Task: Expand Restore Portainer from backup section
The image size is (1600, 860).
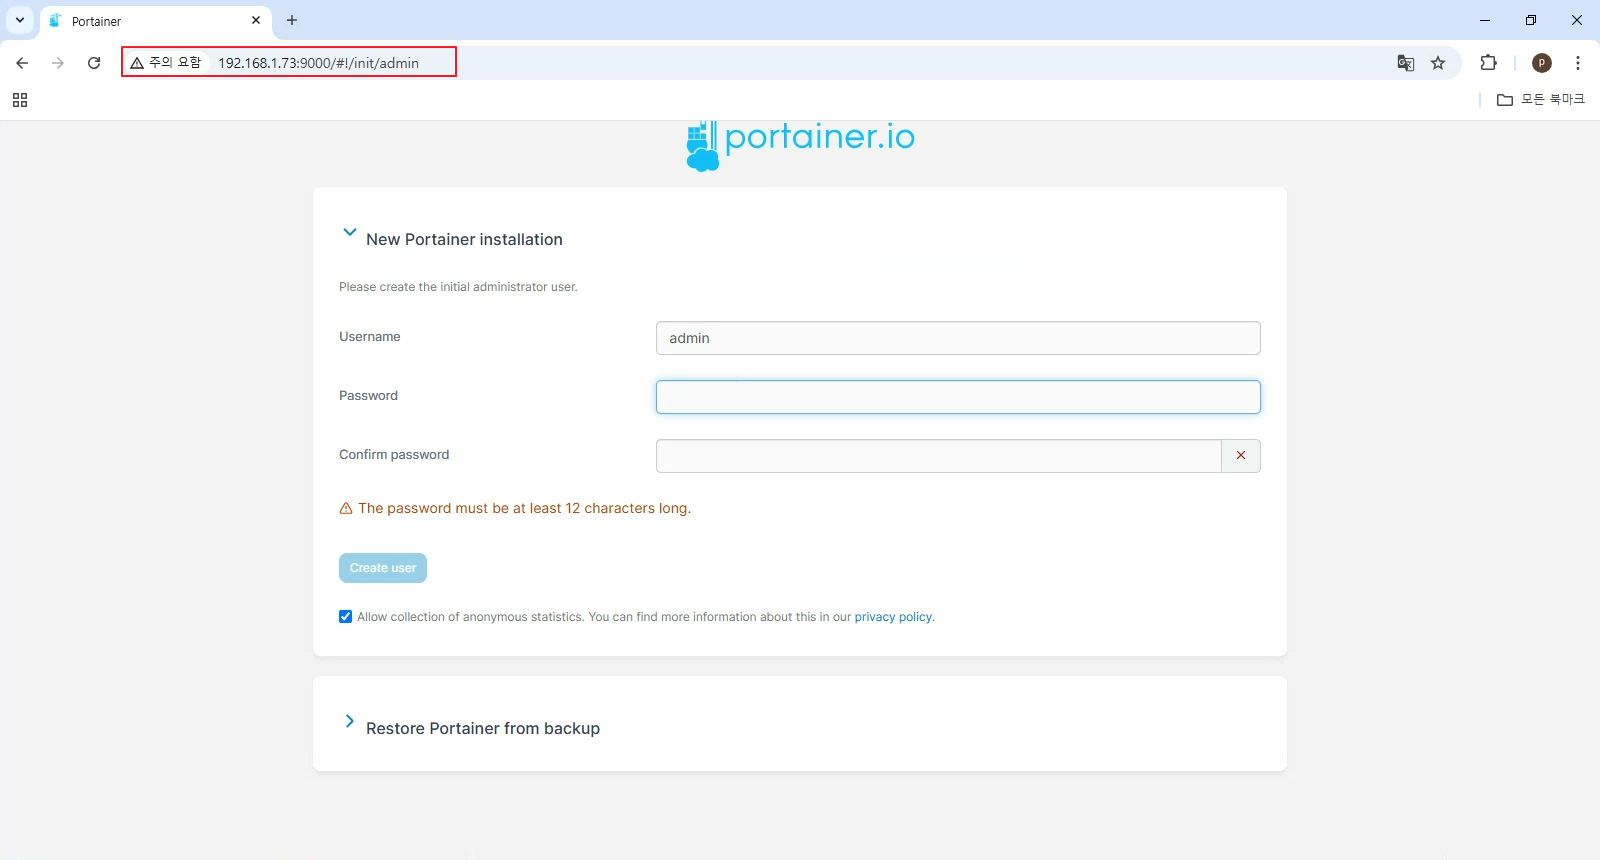Action: 349,721
